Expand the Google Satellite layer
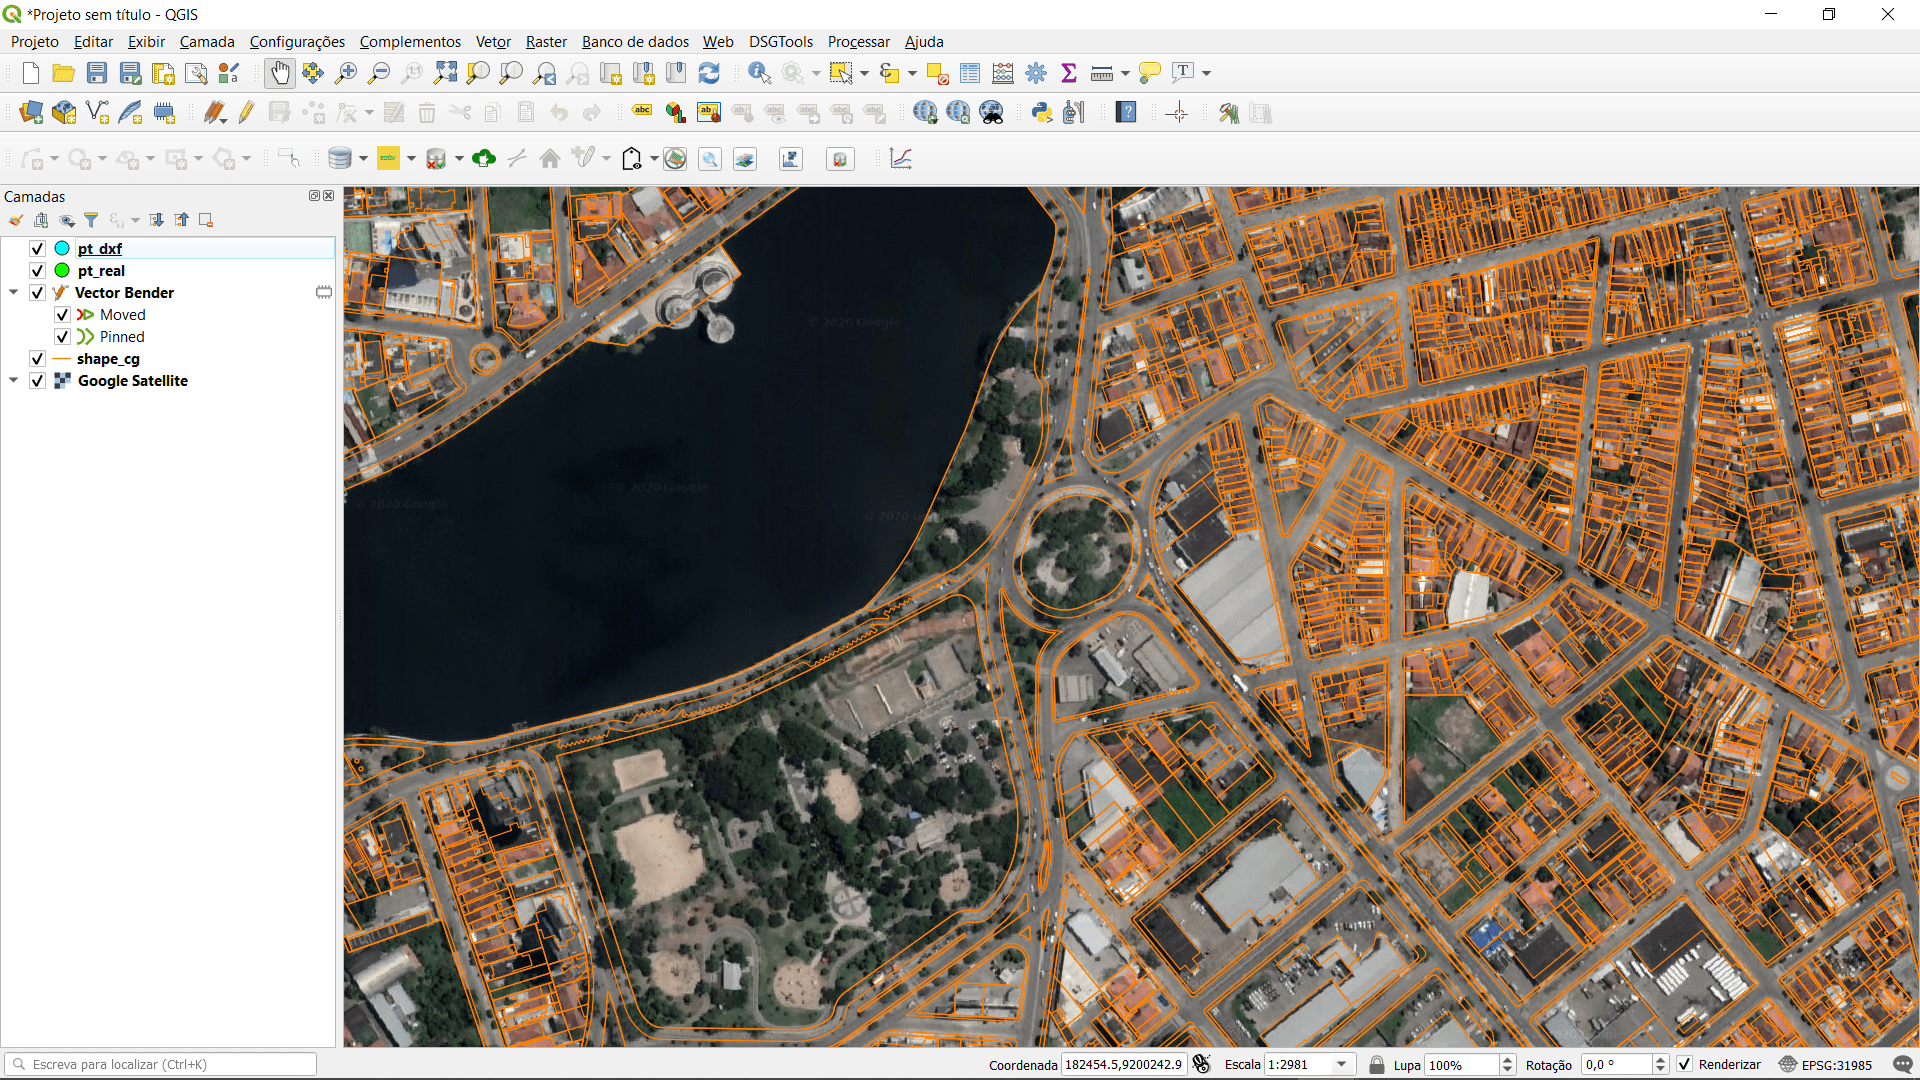 [13, 381]
